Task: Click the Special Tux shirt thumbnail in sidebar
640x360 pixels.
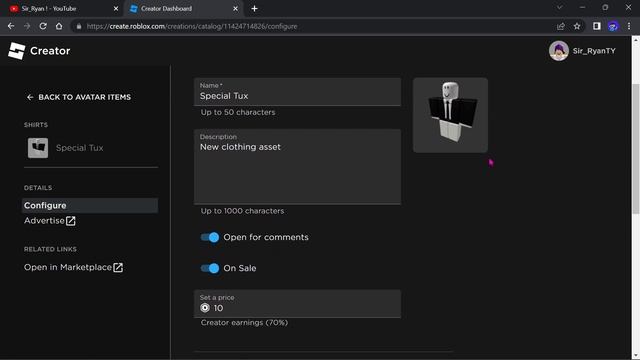Action: click(x=38, y=148)
